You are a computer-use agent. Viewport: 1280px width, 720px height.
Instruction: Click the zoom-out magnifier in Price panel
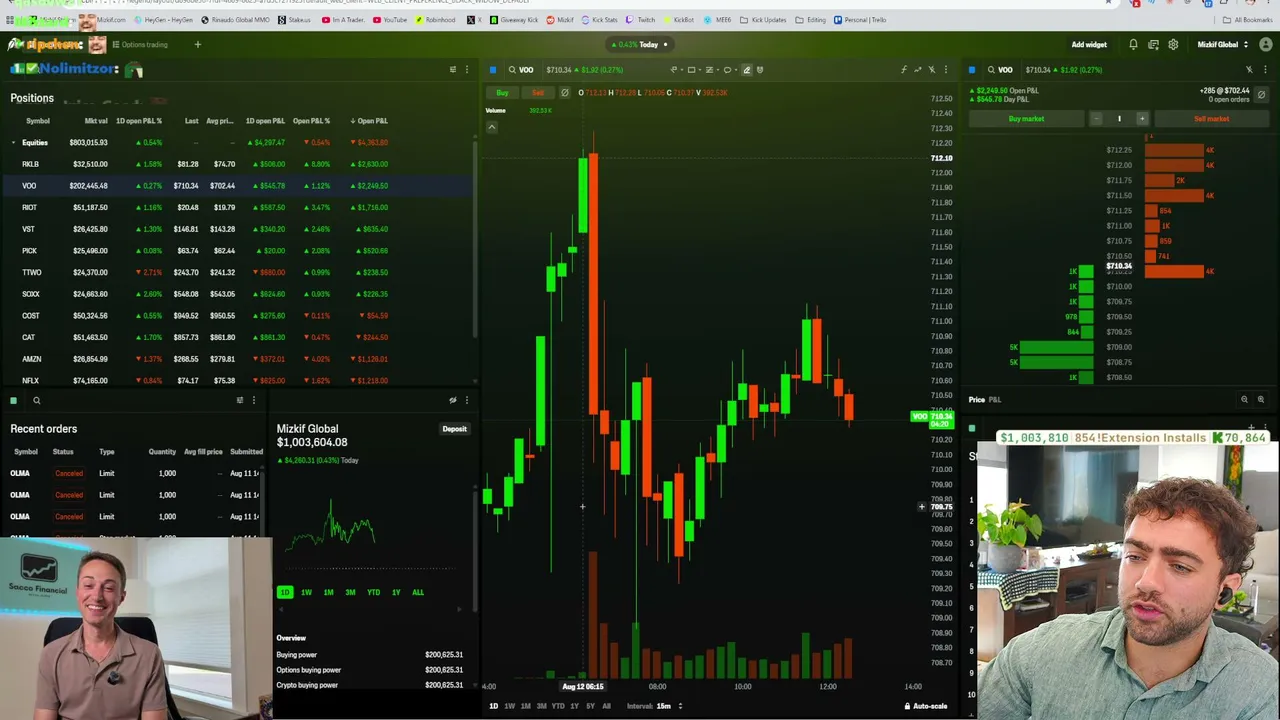[1244, 400]
